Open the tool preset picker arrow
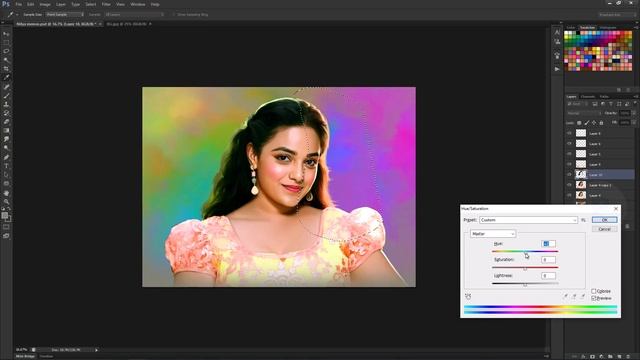 17,15
